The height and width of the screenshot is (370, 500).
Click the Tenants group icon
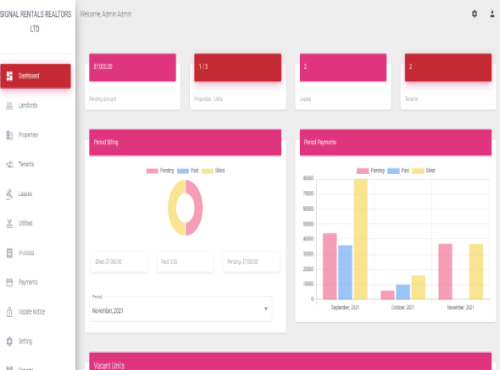(10, 164)
